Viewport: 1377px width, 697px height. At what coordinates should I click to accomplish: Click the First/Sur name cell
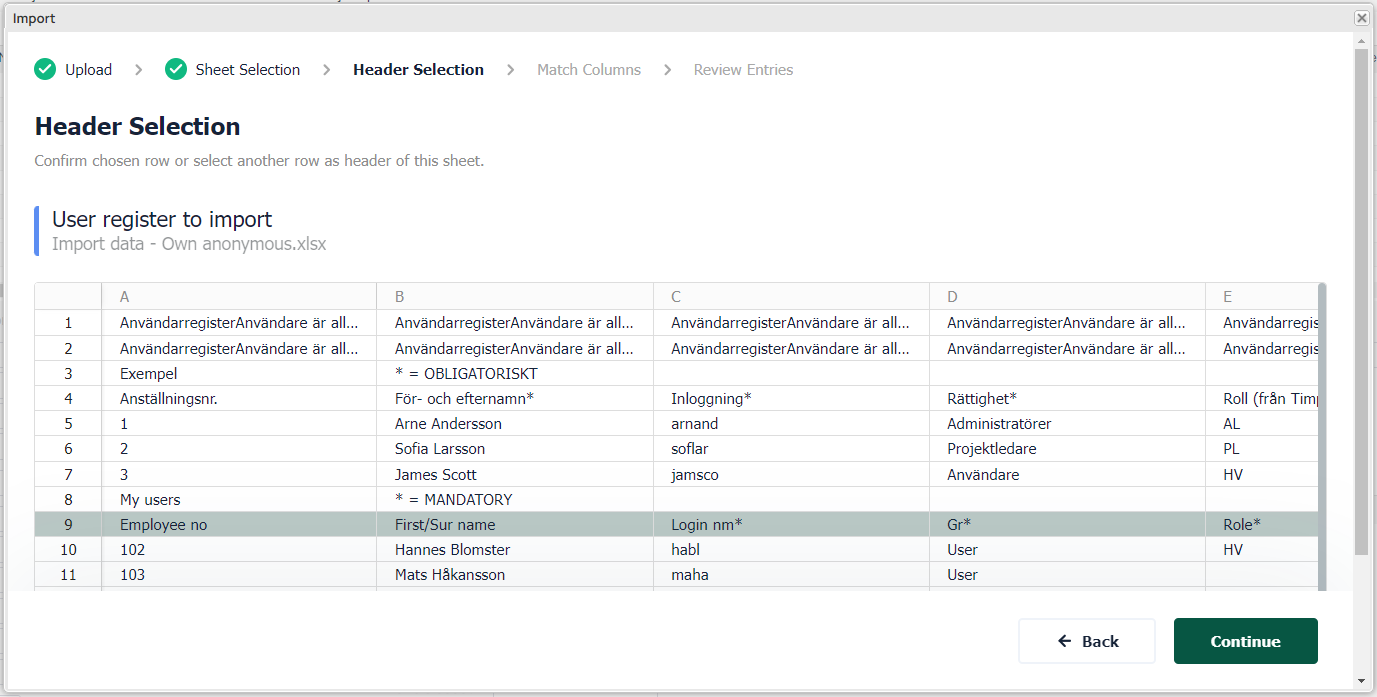click(x=515, y=524)
